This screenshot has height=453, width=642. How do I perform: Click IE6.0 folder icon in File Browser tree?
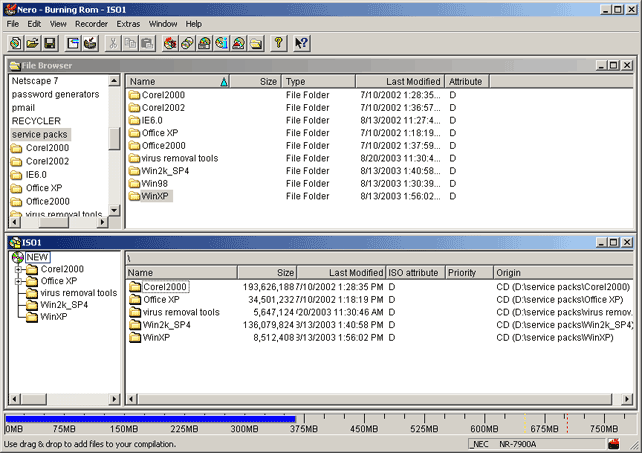tap(16, 175)
